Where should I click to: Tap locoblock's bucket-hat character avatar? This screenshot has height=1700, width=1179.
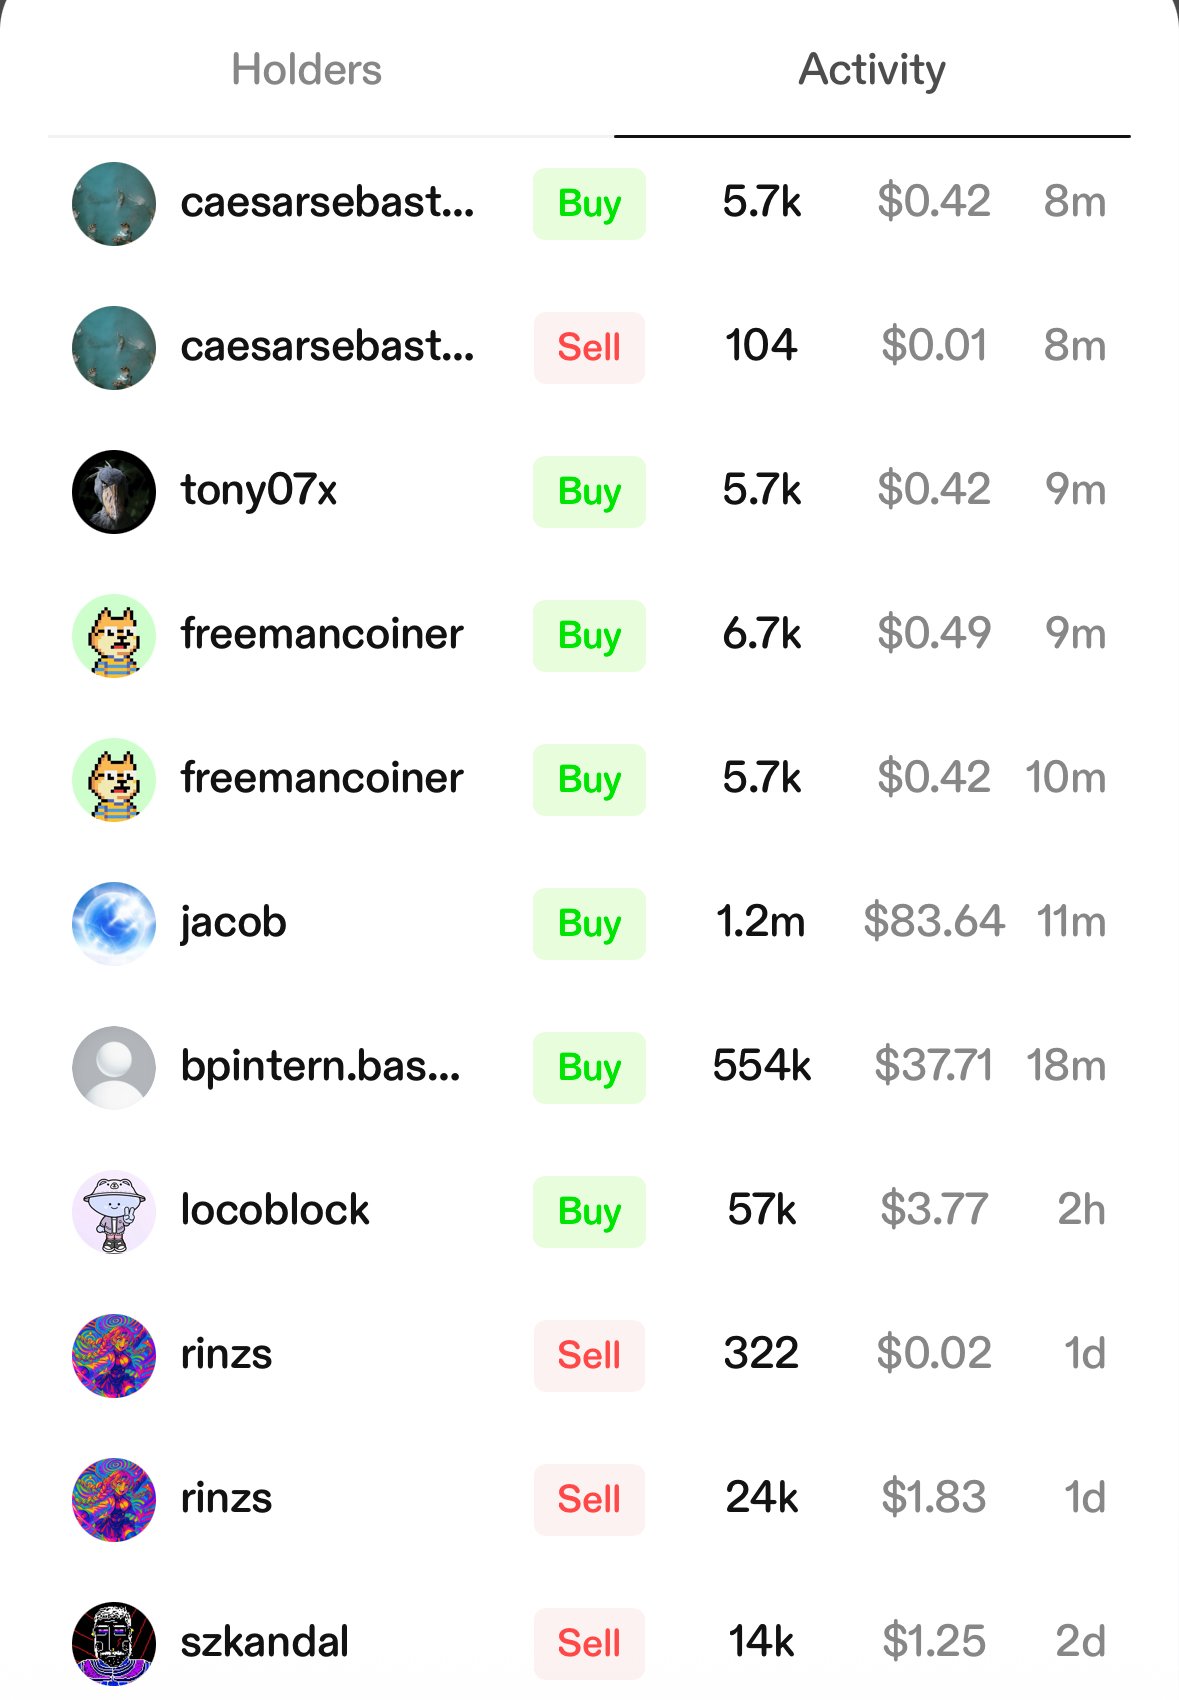point(114,1211)
